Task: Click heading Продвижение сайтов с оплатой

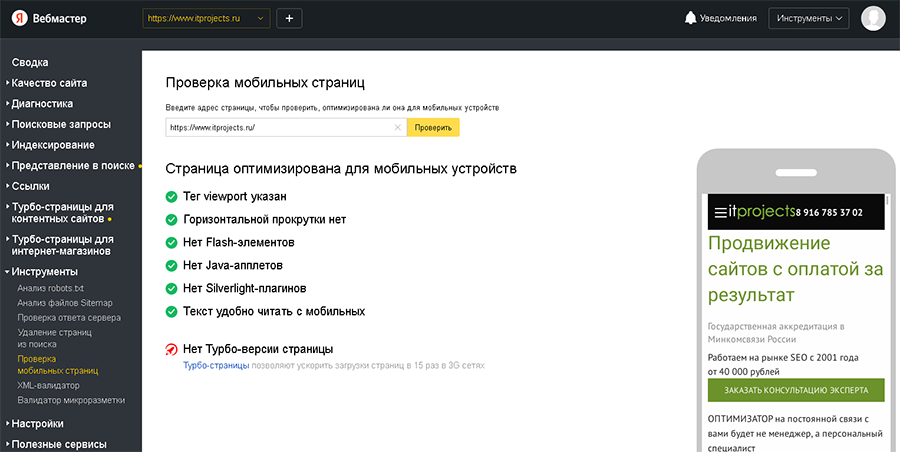Action: coord(796,269)
